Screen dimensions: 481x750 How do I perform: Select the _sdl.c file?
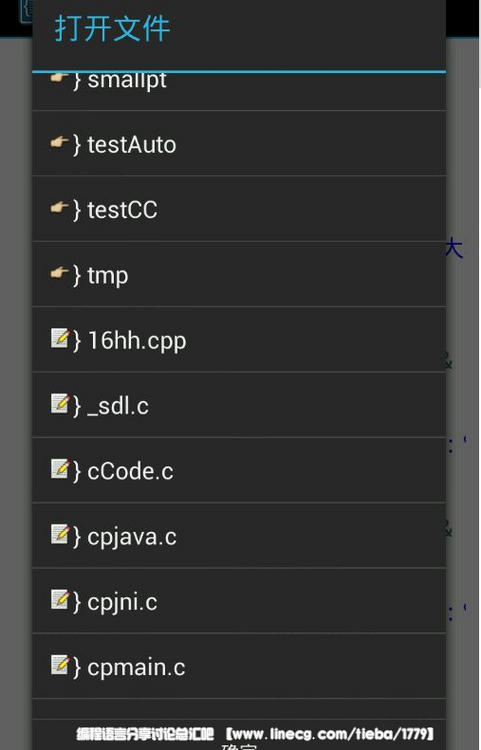pyautogui.click(x=239, y=405)
